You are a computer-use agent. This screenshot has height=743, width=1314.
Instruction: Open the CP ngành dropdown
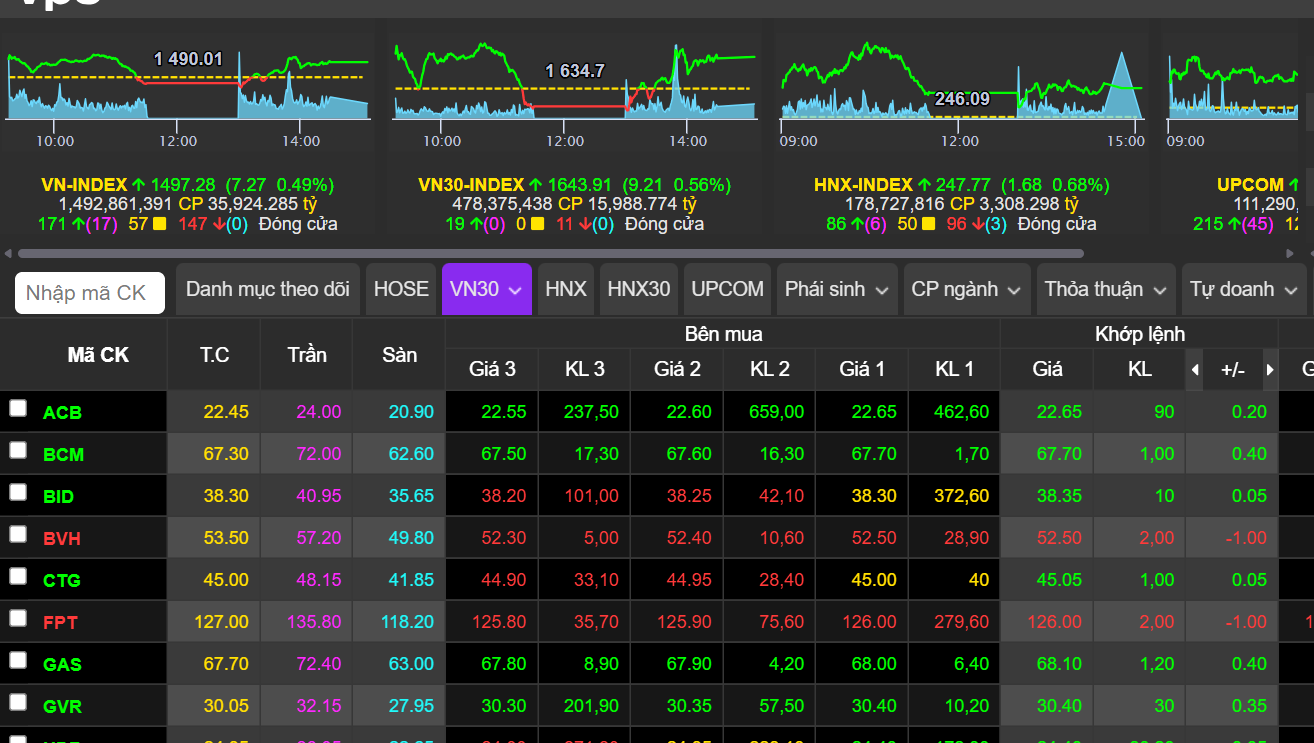[x=966, y=289]
